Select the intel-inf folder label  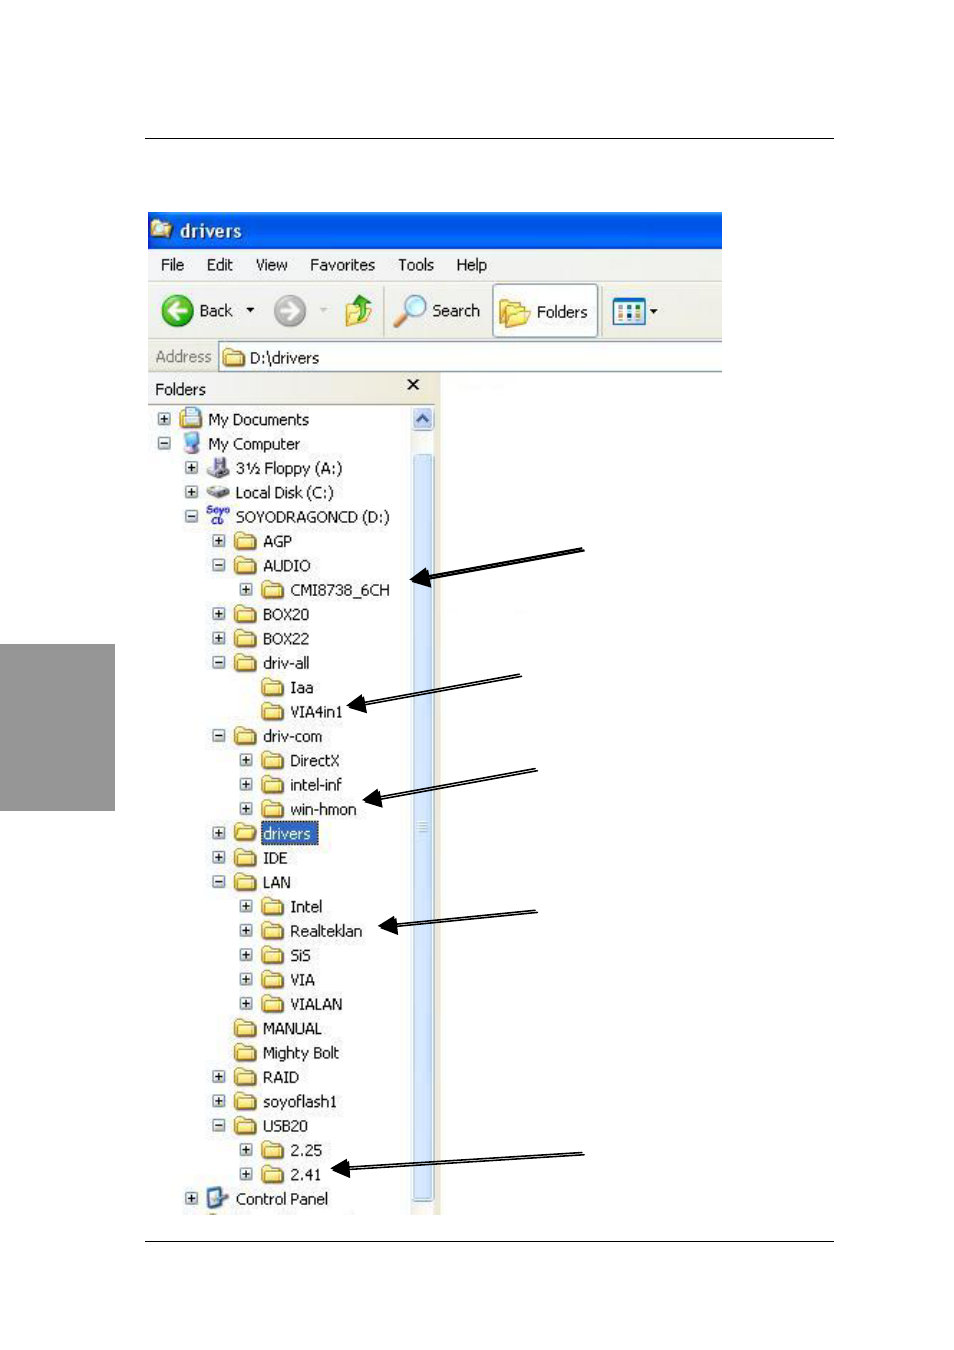click(315, 785)
